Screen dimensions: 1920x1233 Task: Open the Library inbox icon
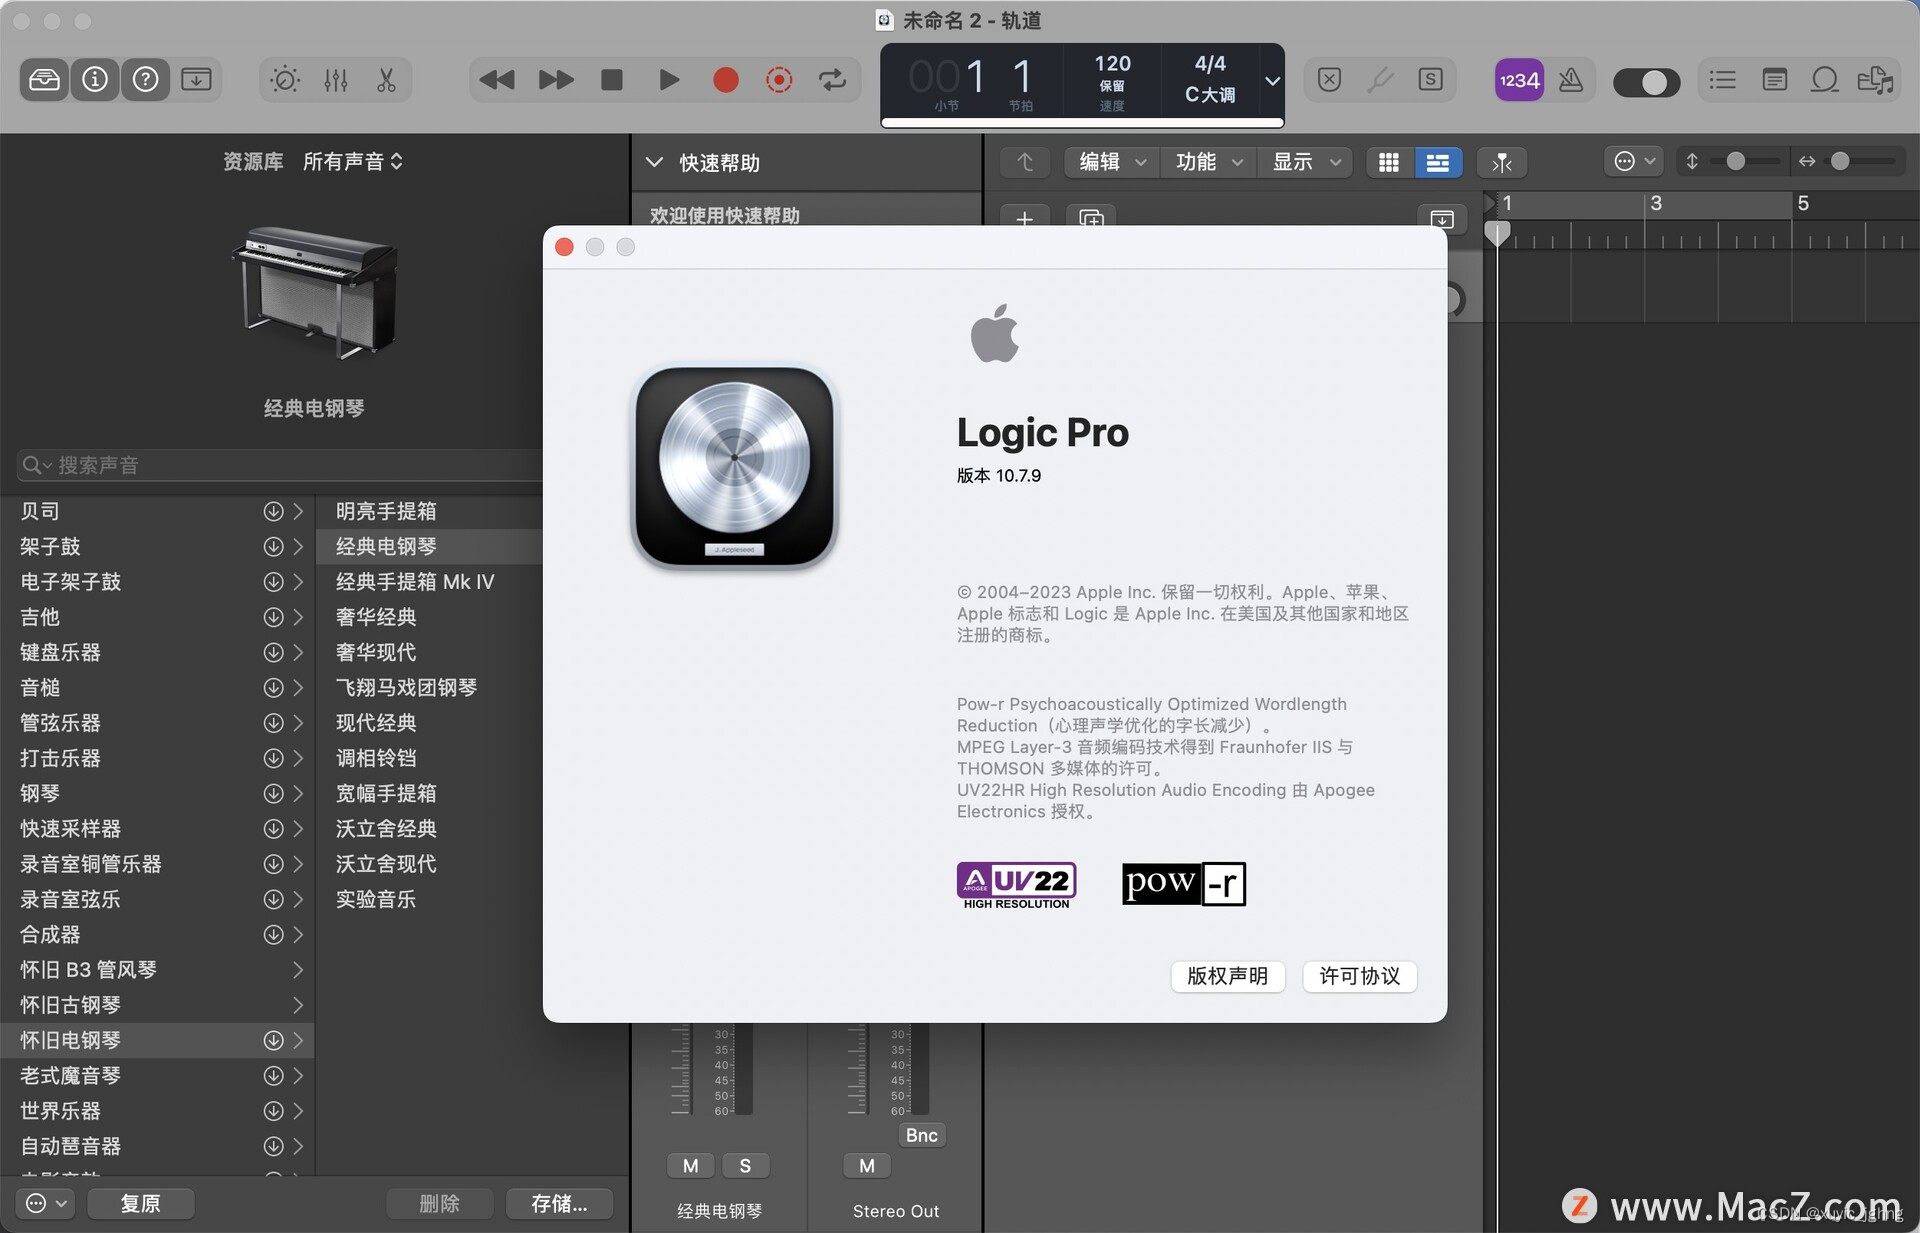coord(44,80)
